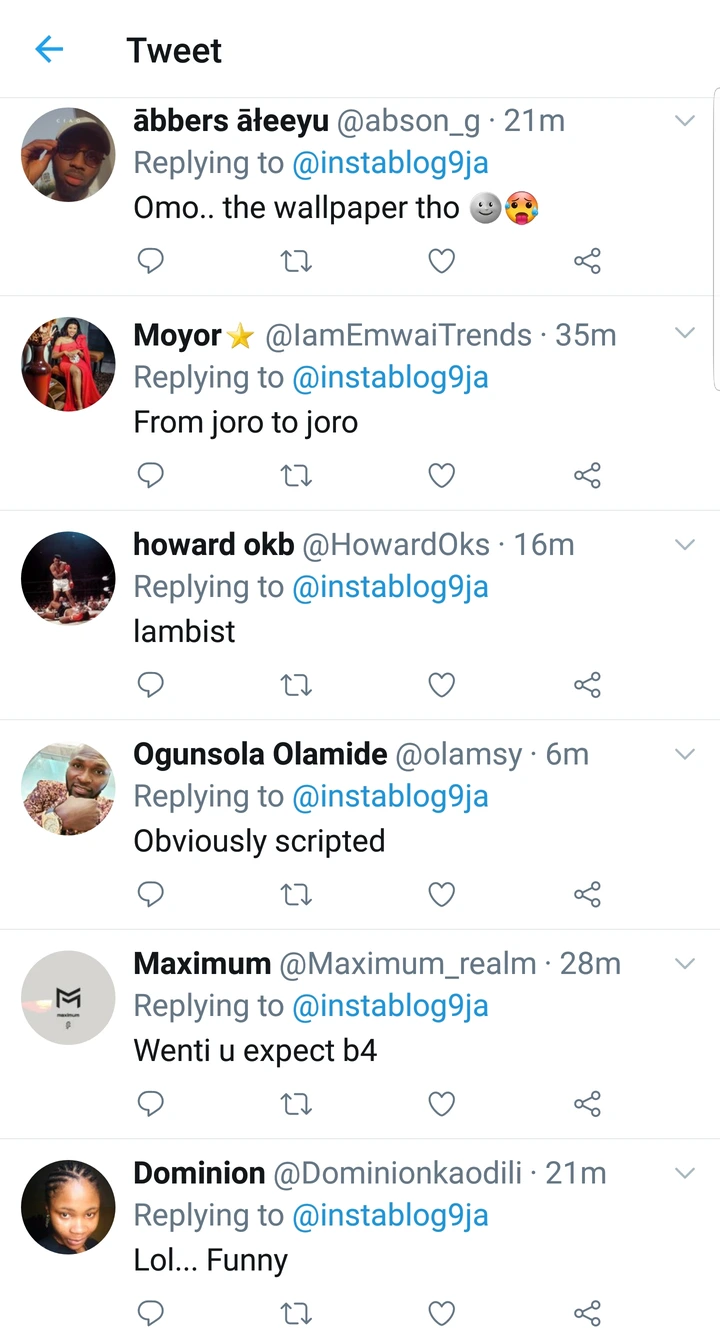Go back using the top-left arrow
Image resolution: width=720 pixels, height=1344 pixels.
(49, 50)
